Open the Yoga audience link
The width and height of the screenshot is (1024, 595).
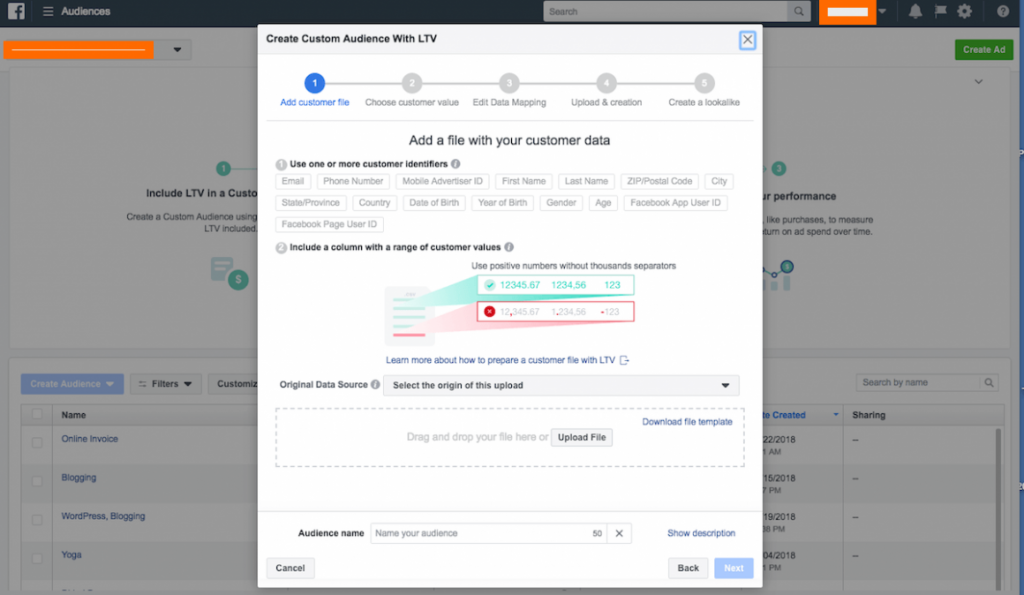(x=71, y=555)
